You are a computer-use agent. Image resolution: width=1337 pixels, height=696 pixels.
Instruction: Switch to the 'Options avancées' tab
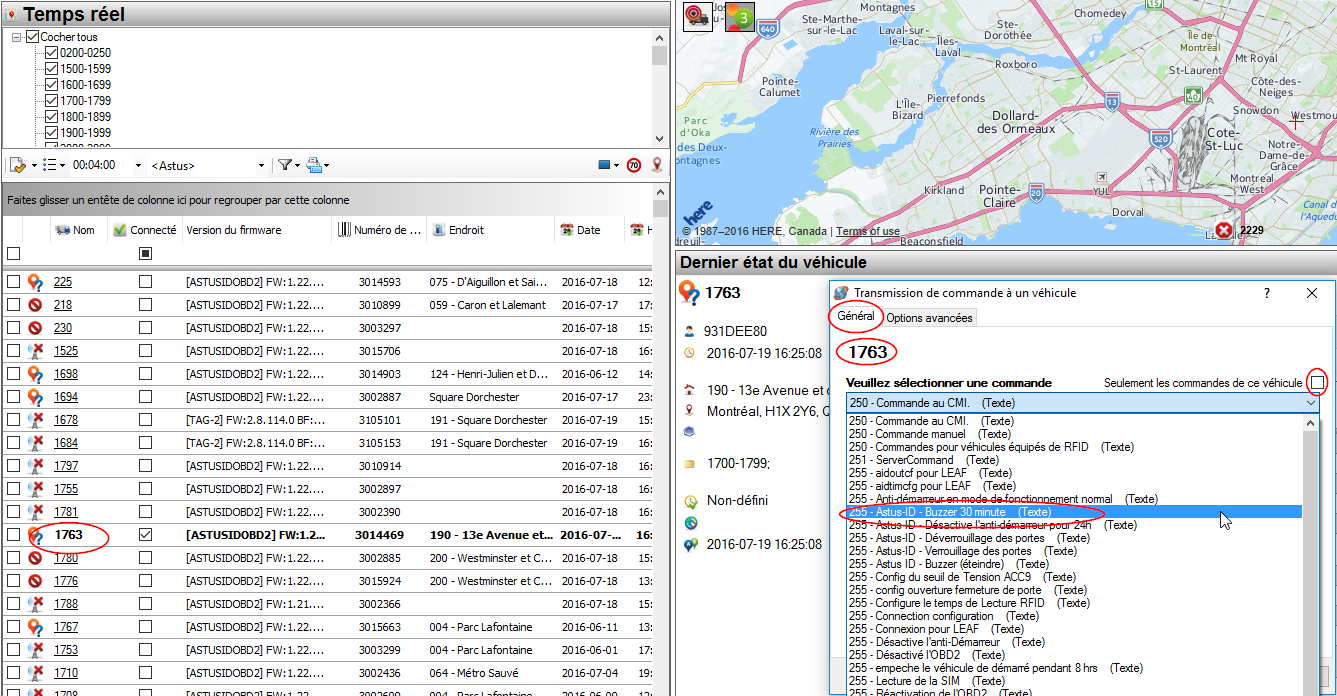(x=929, y=318)
